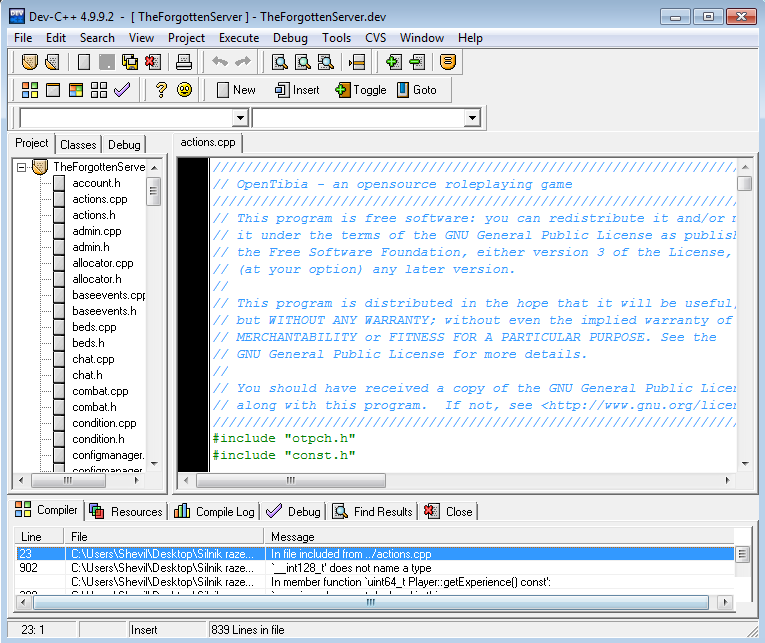Click the Insert toolbar button
The width and height of the screenshot is (765, 643).
pyautogui.click(x=297, y=90)
